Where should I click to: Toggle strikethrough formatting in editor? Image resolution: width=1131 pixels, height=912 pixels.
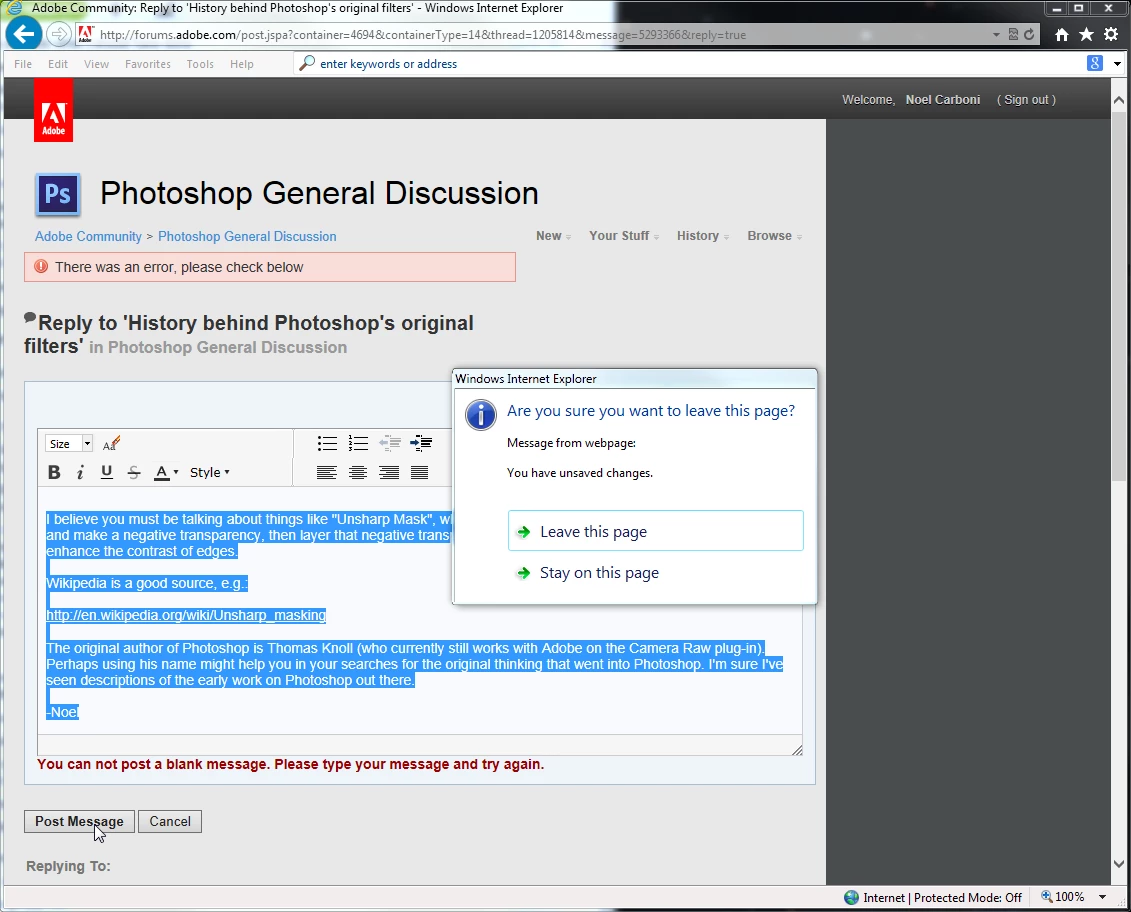[x=133, y=473]
